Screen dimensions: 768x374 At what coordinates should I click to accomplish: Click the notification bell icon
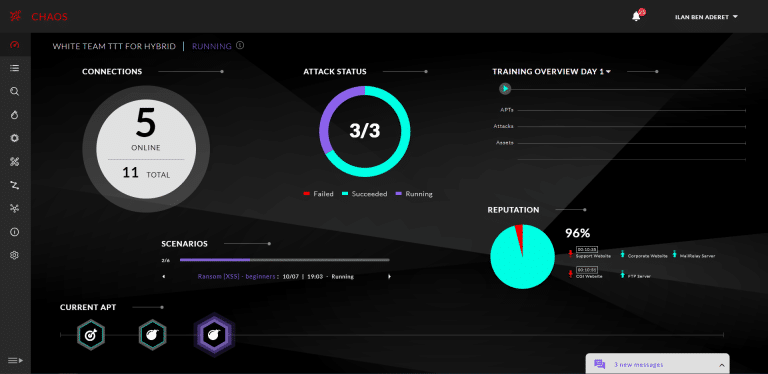[636, 16]
